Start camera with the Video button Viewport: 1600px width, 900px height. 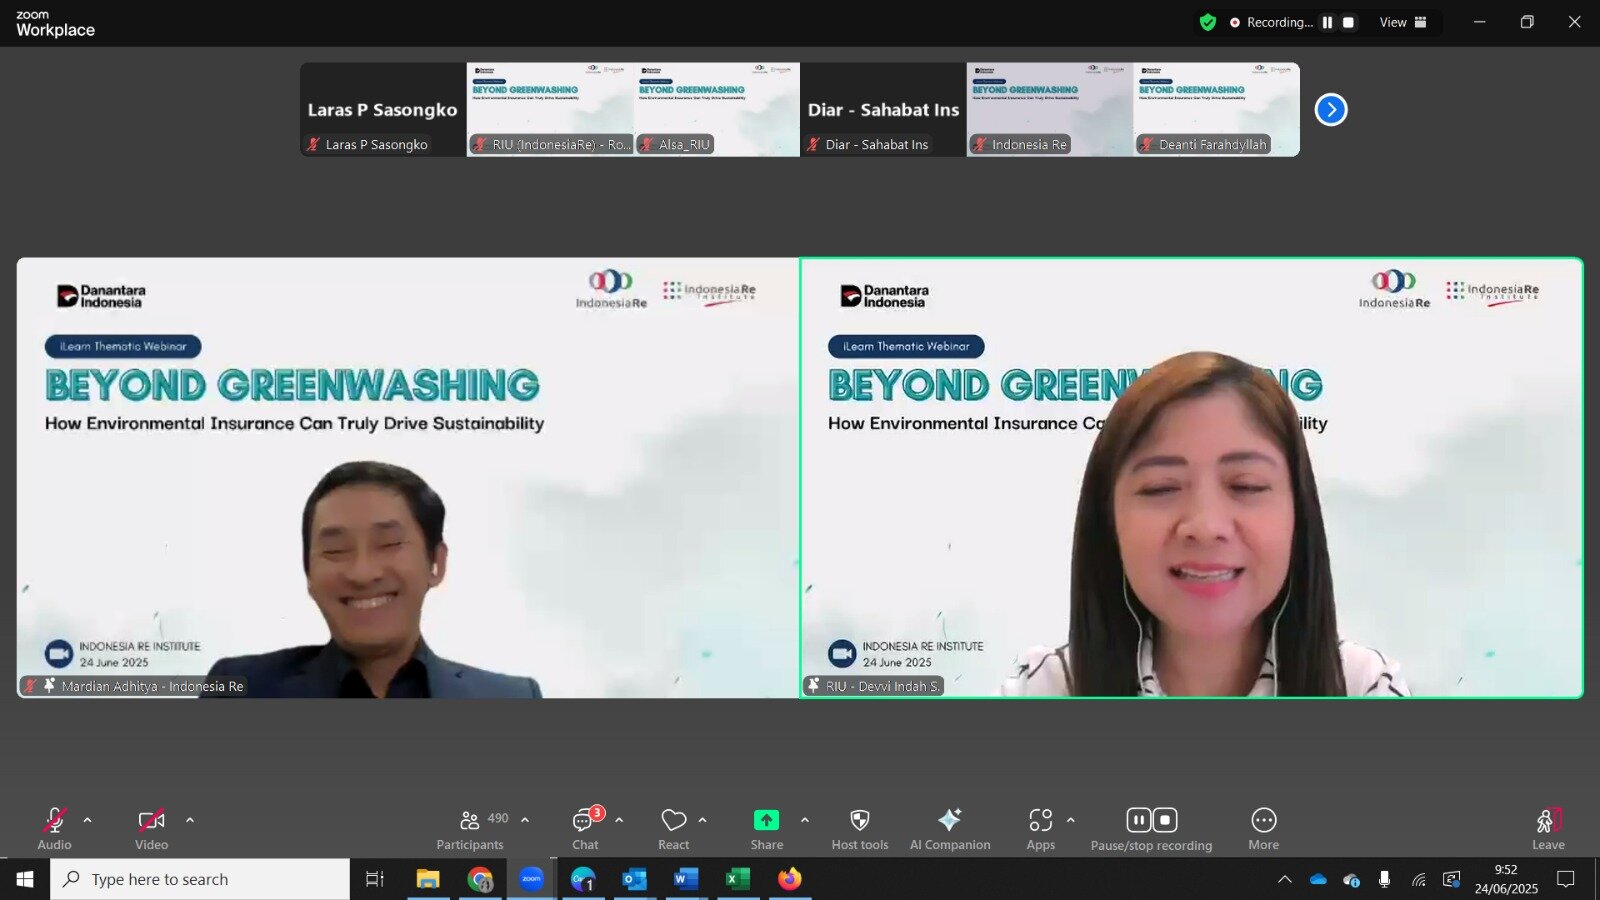click(x=151, y=828)
